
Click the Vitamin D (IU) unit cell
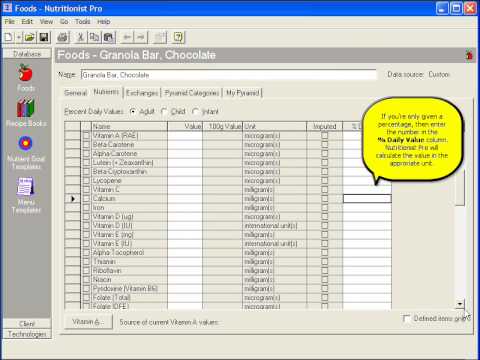pyautogui.click(x=275, y=226)
